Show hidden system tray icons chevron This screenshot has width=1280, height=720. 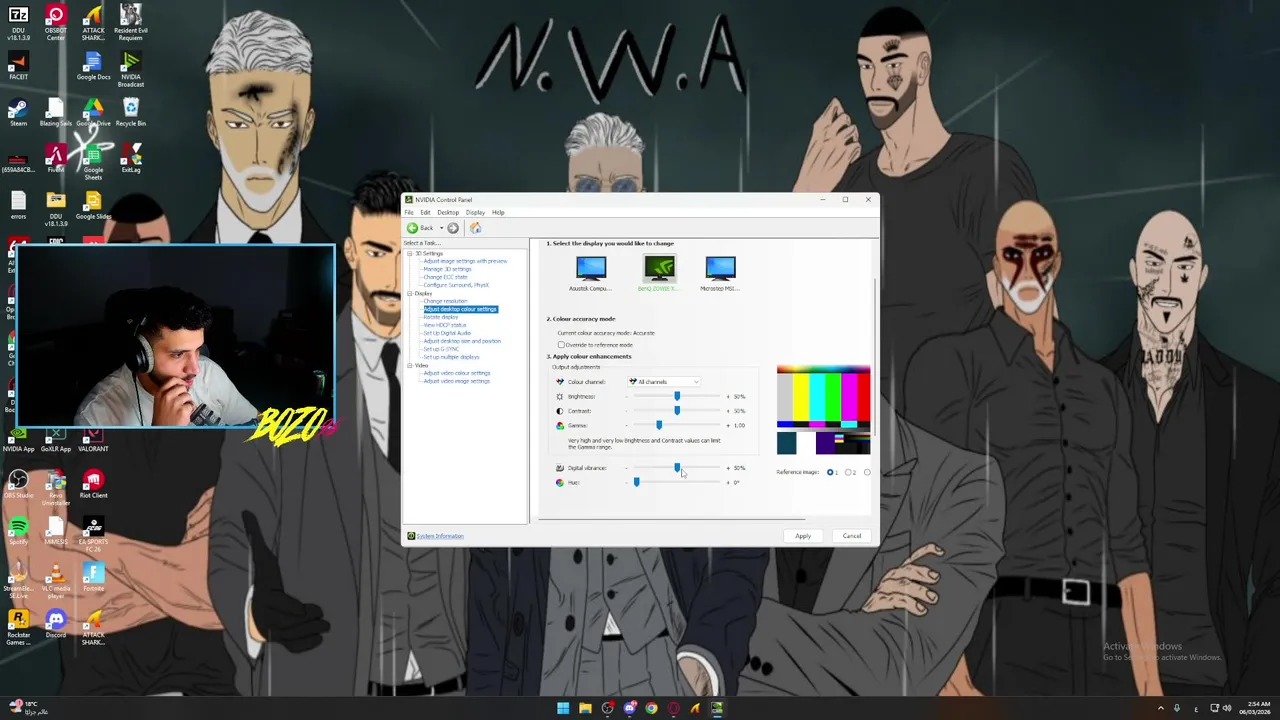point(1161,708)
